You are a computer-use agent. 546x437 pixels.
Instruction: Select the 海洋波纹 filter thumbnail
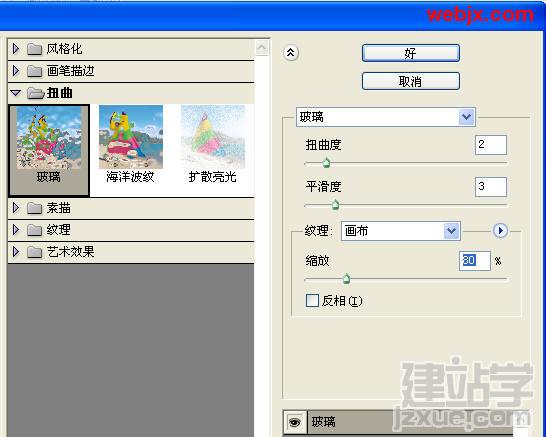point(131,144)
